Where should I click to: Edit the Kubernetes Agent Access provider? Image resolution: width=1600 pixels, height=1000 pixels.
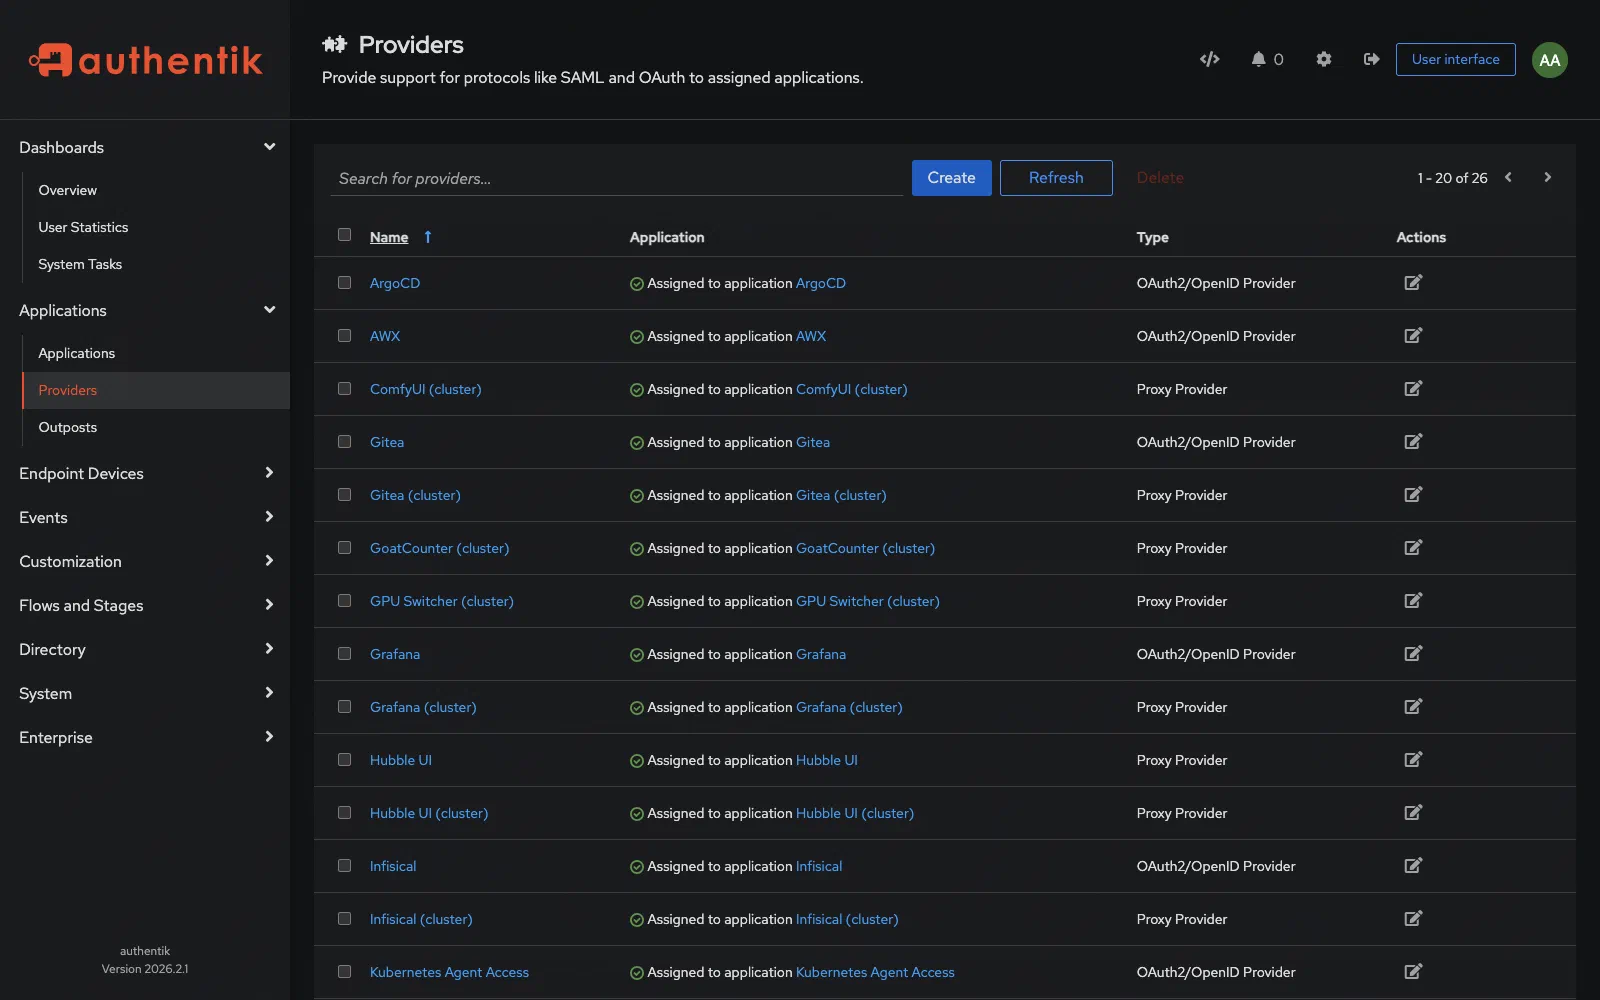click(x=1413, y=972)
